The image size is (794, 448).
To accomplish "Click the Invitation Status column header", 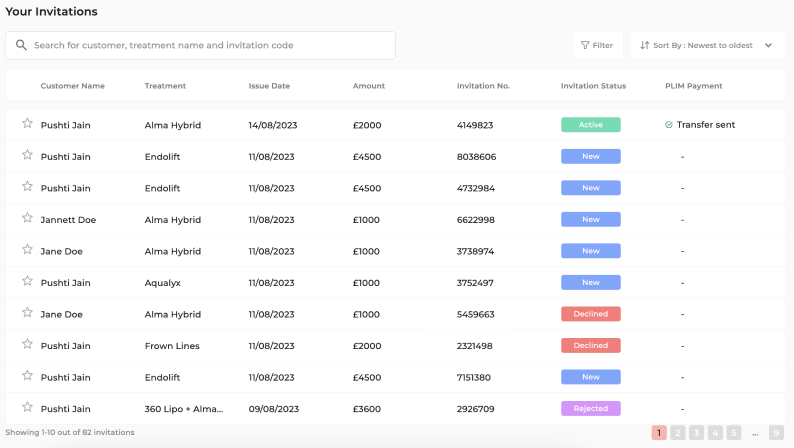I will coord(593,86).
